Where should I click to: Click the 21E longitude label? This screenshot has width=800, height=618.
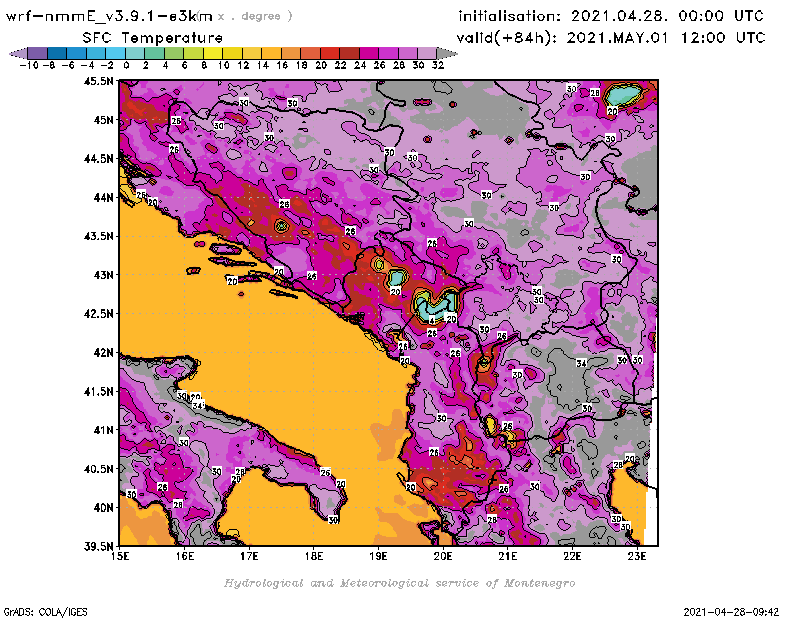(x=508, y=556)
